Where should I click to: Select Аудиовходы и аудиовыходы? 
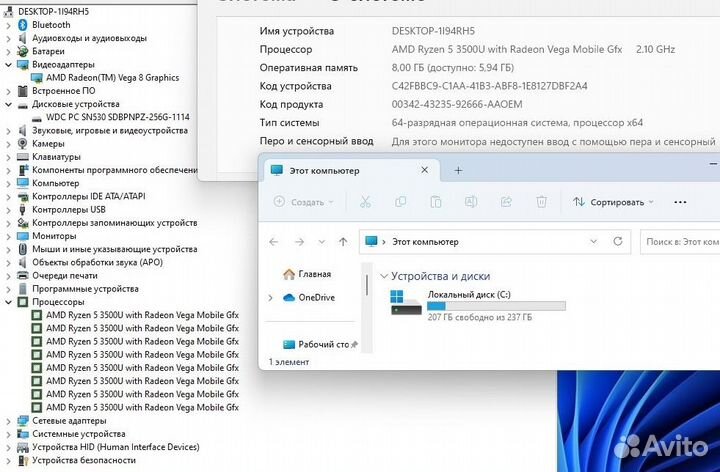[89, 38]
